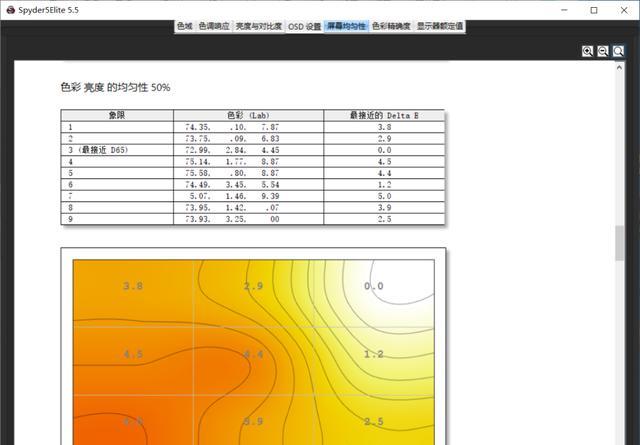Click the 色彩 亮度 的均匀性 50% heading
This screenshot has height=445, width=640.
[x=116, y=87]
